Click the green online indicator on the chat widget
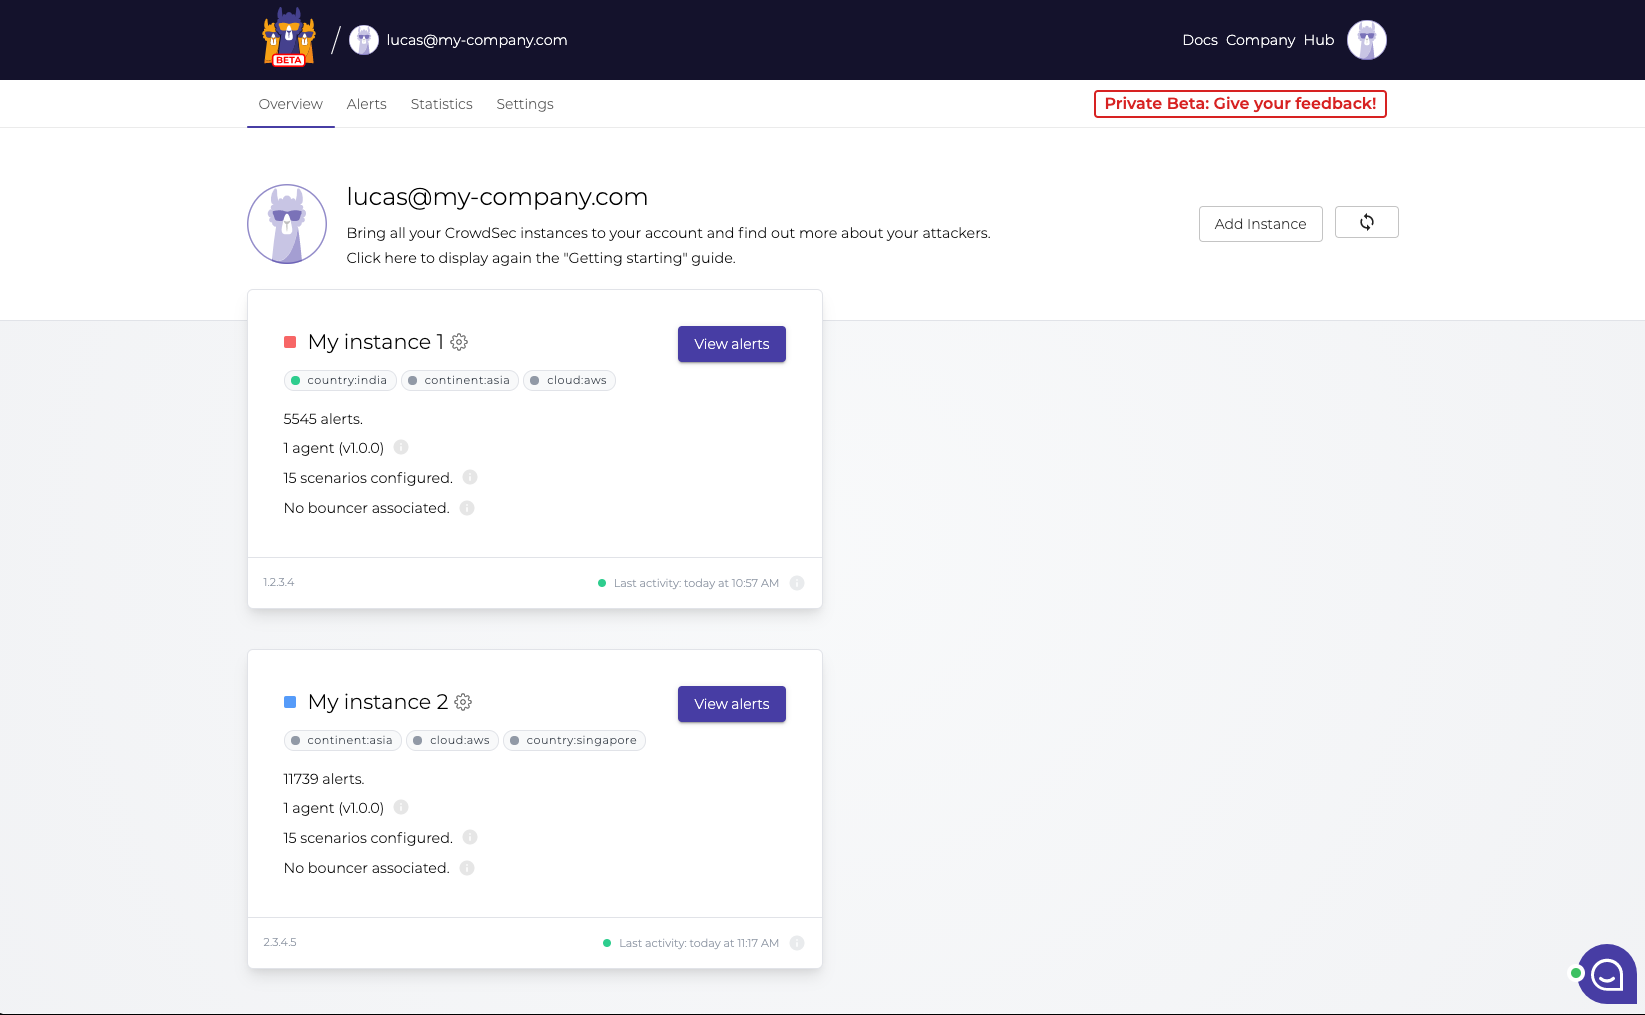This screenshot has width=1645, height=1015. 1577,973
